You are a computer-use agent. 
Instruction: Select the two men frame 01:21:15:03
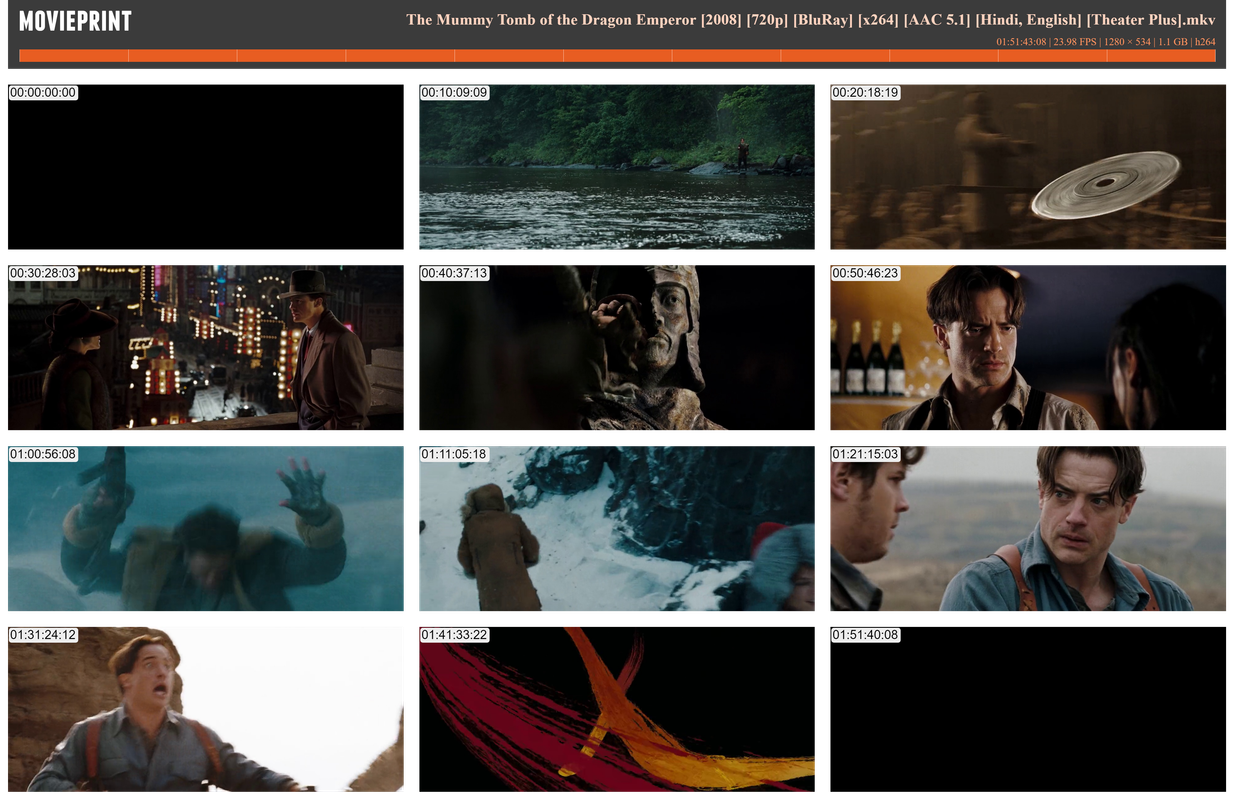pyautogui.click(x=1028, y=529)
